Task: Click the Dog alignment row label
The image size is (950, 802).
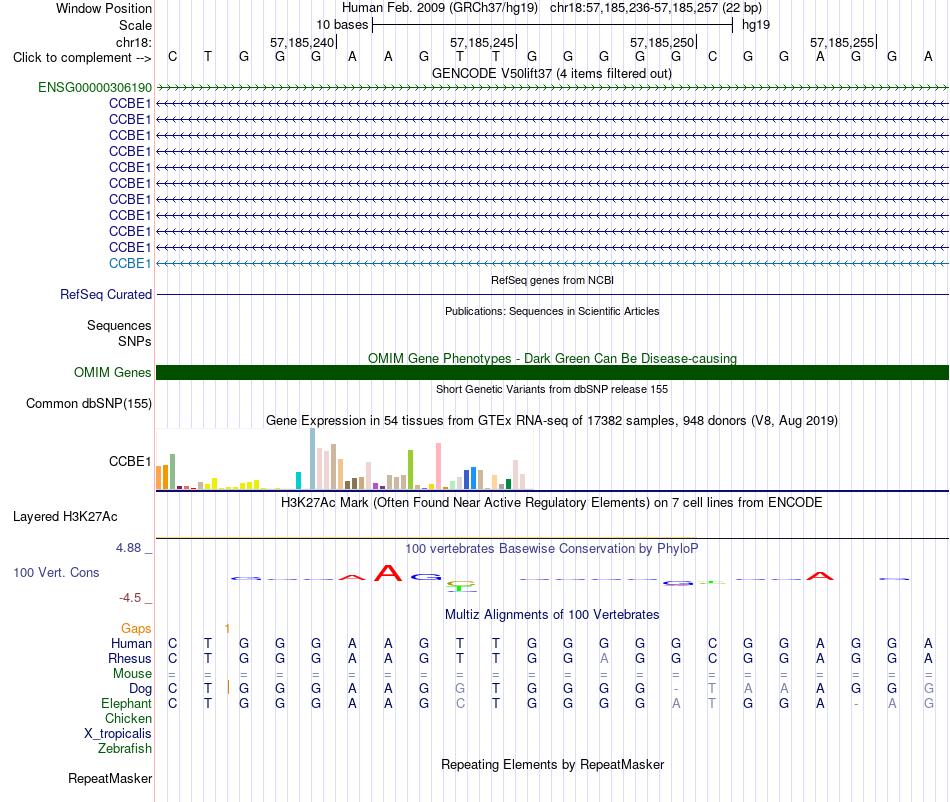Action: [x=140, y=689]
